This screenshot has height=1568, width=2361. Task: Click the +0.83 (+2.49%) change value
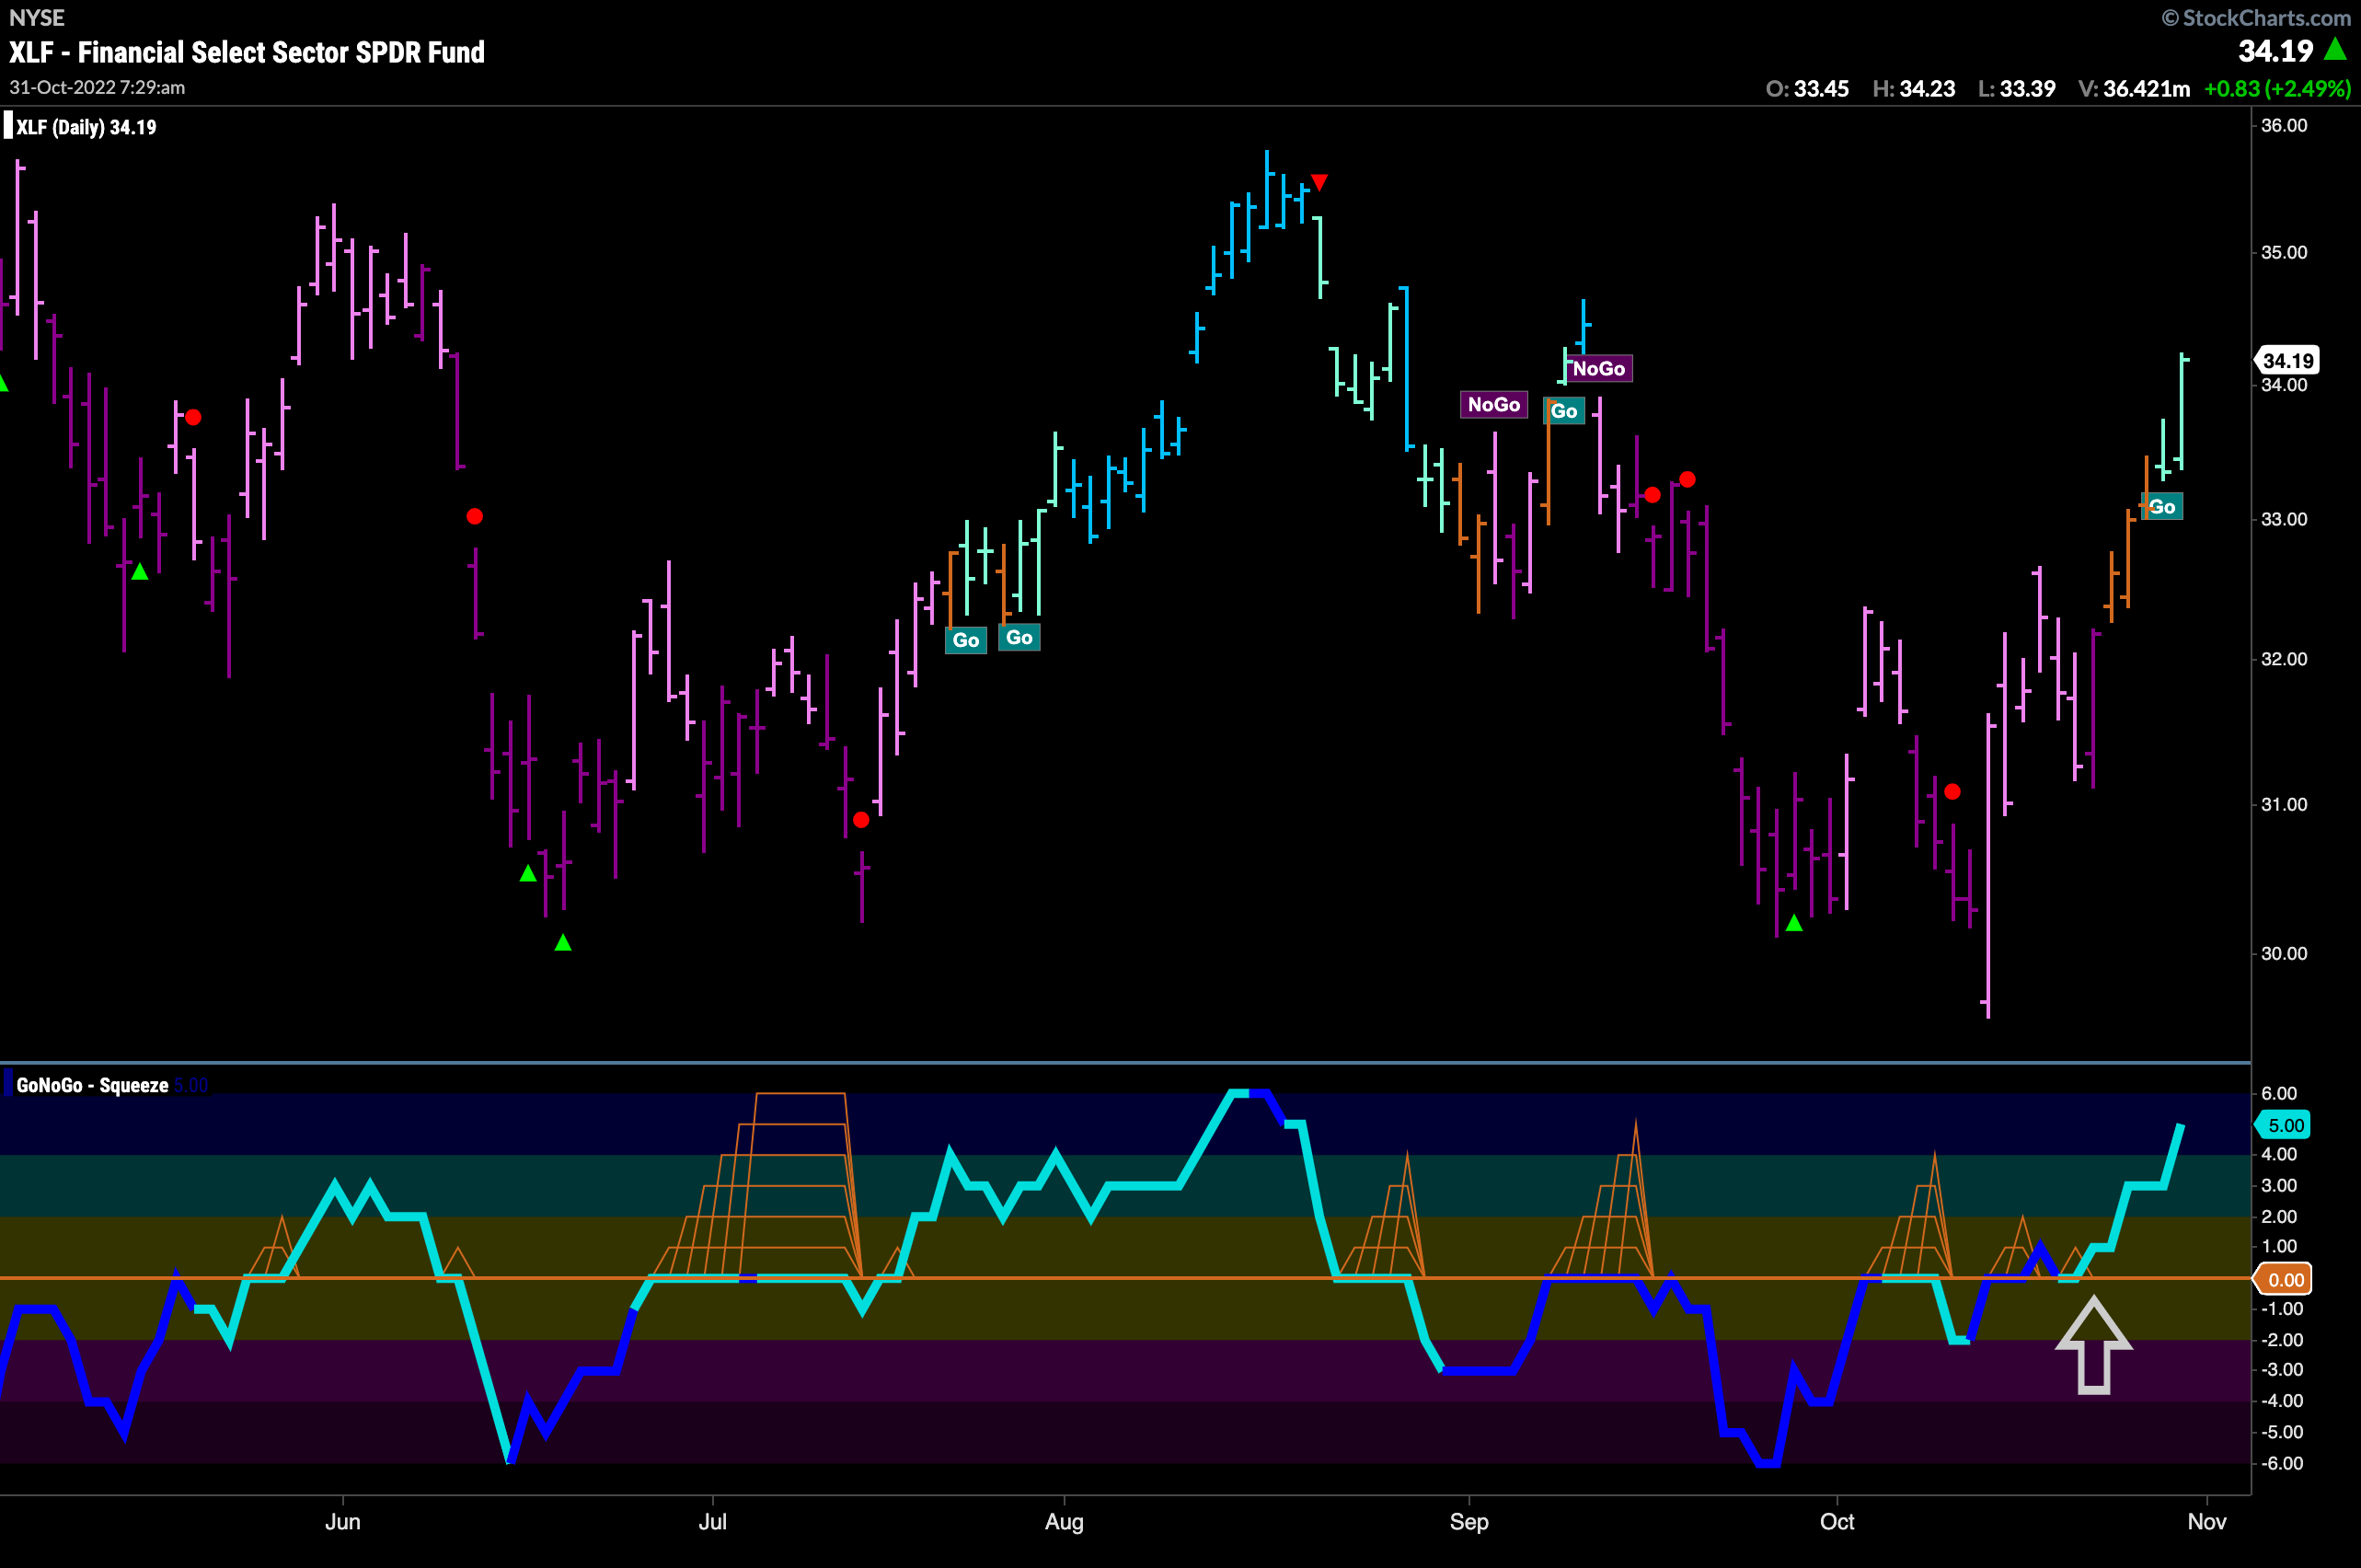pyautogui.click(x=2277, y=88)
